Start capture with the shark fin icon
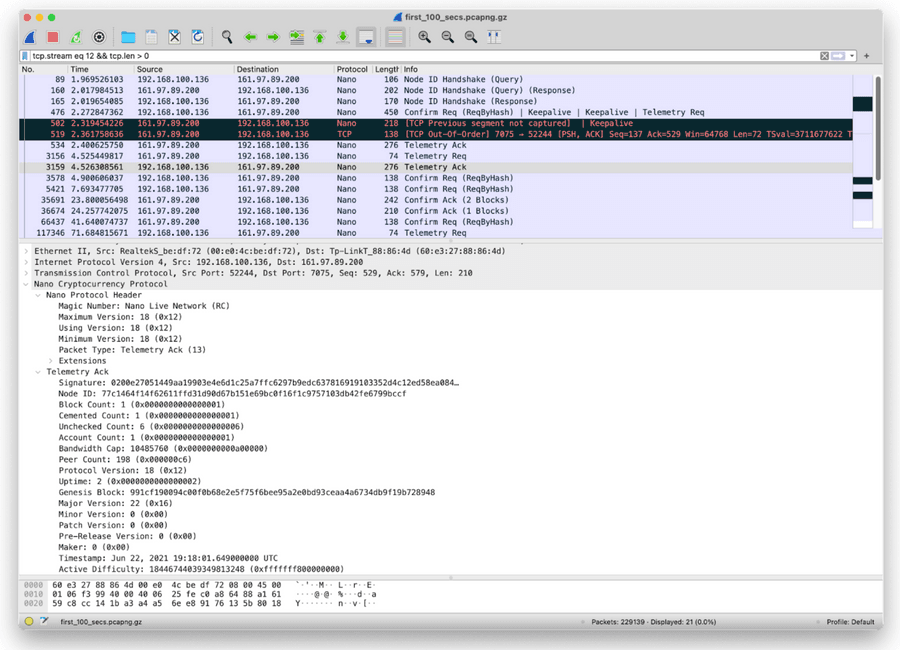 pos(30,37)
